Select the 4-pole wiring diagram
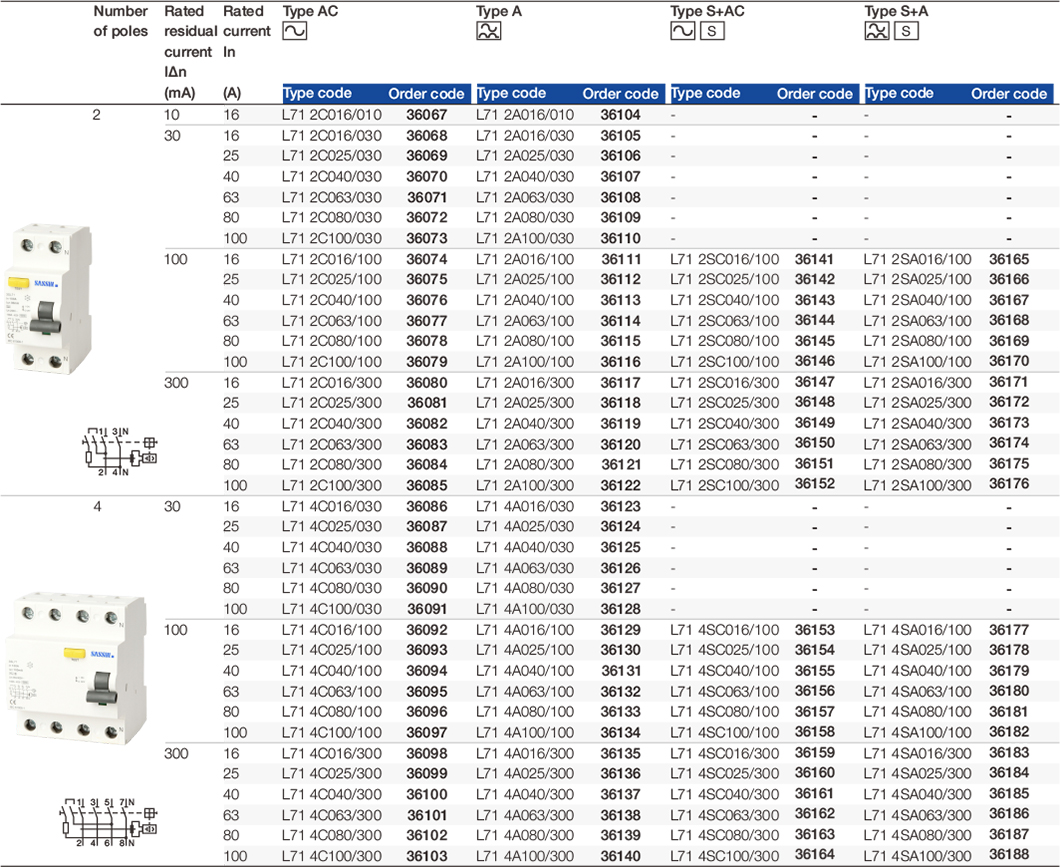The height and width of the screenshot is (867, 1060). point(109,824)
